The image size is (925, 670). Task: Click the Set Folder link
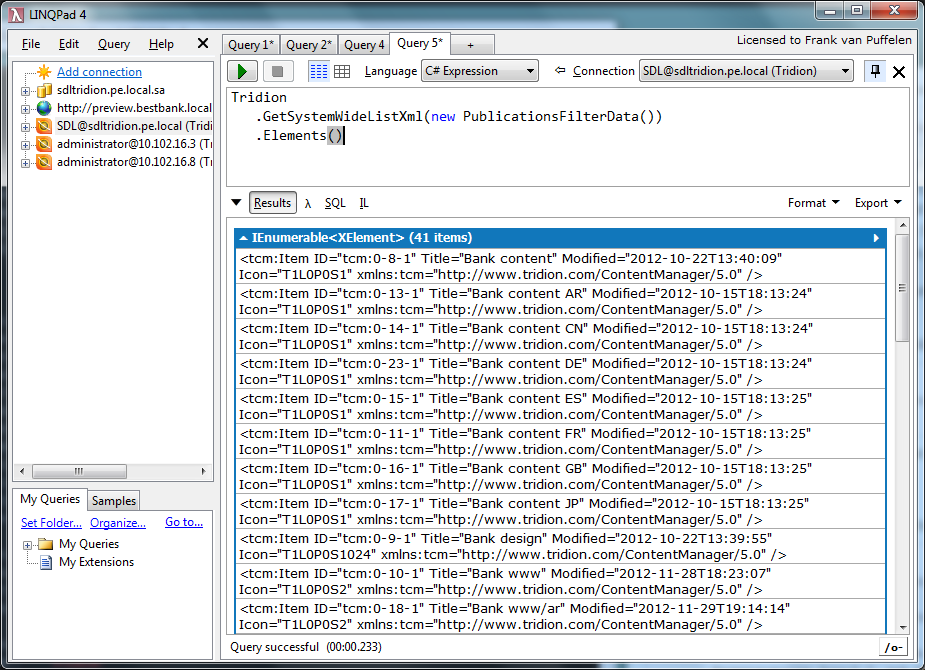(x=51, y=522)
